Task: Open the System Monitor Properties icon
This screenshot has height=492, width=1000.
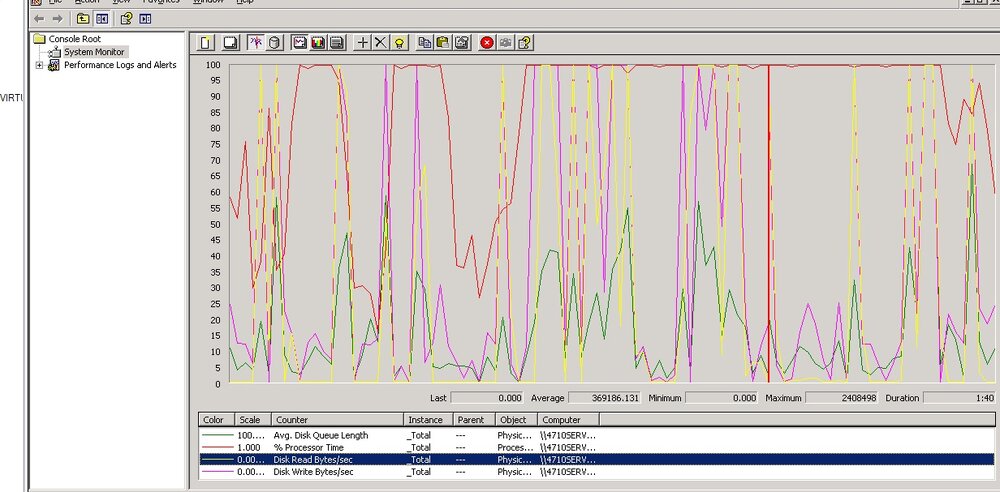Action: pyautogui.click(x=462, y=43)
